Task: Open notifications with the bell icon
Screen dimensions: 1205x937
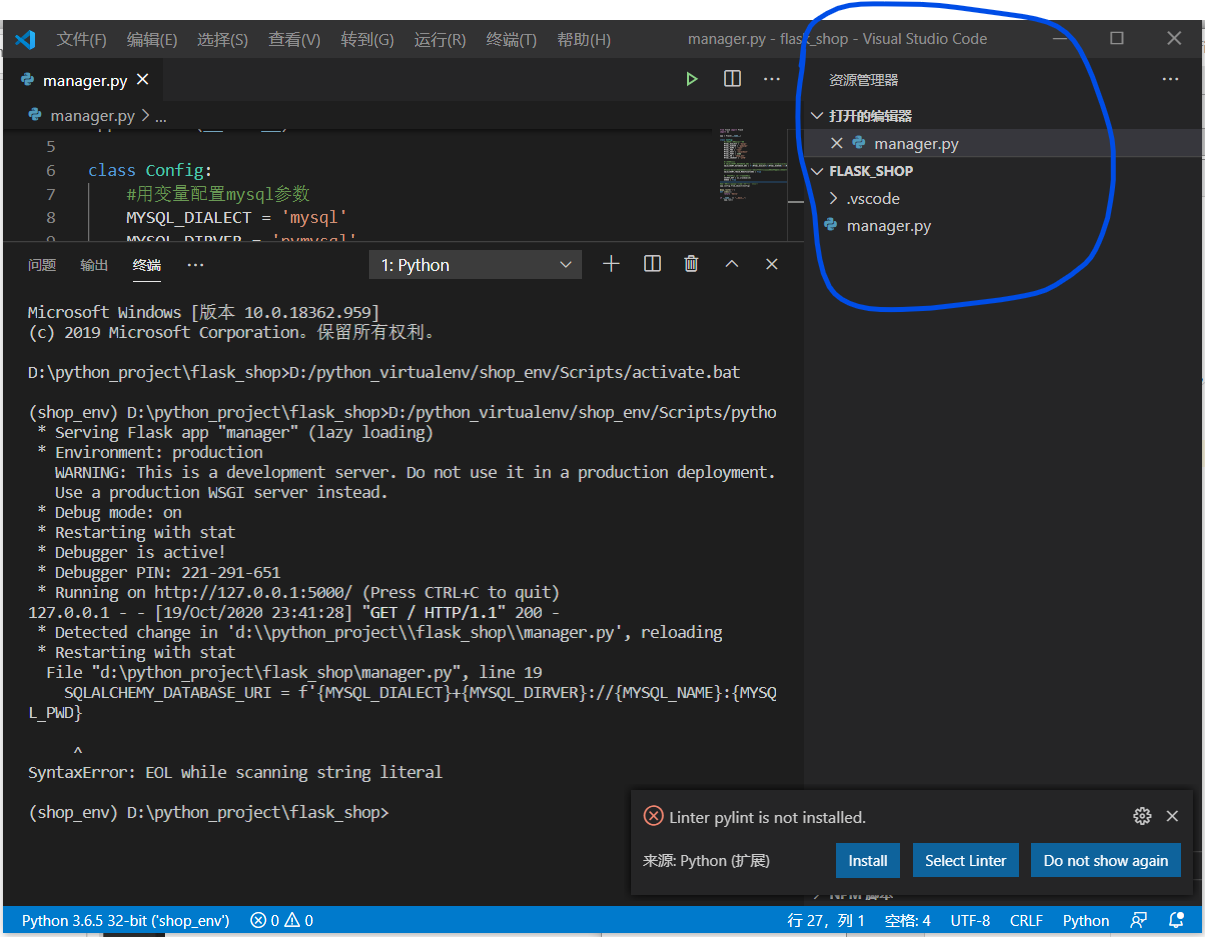Action: (x=1177, y=920)
